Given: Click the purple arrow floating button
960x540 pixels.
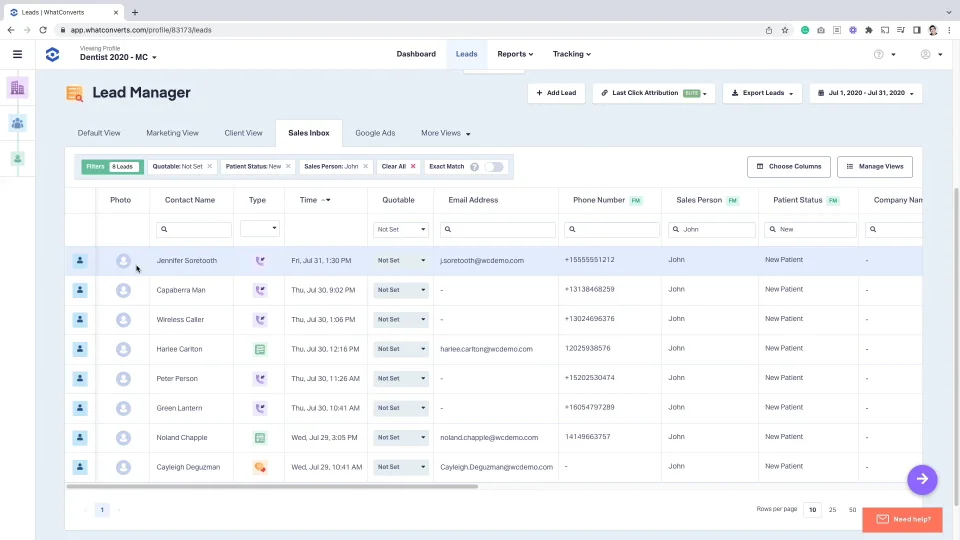Looking at the screenshot, I should click(x=922, y=479).
